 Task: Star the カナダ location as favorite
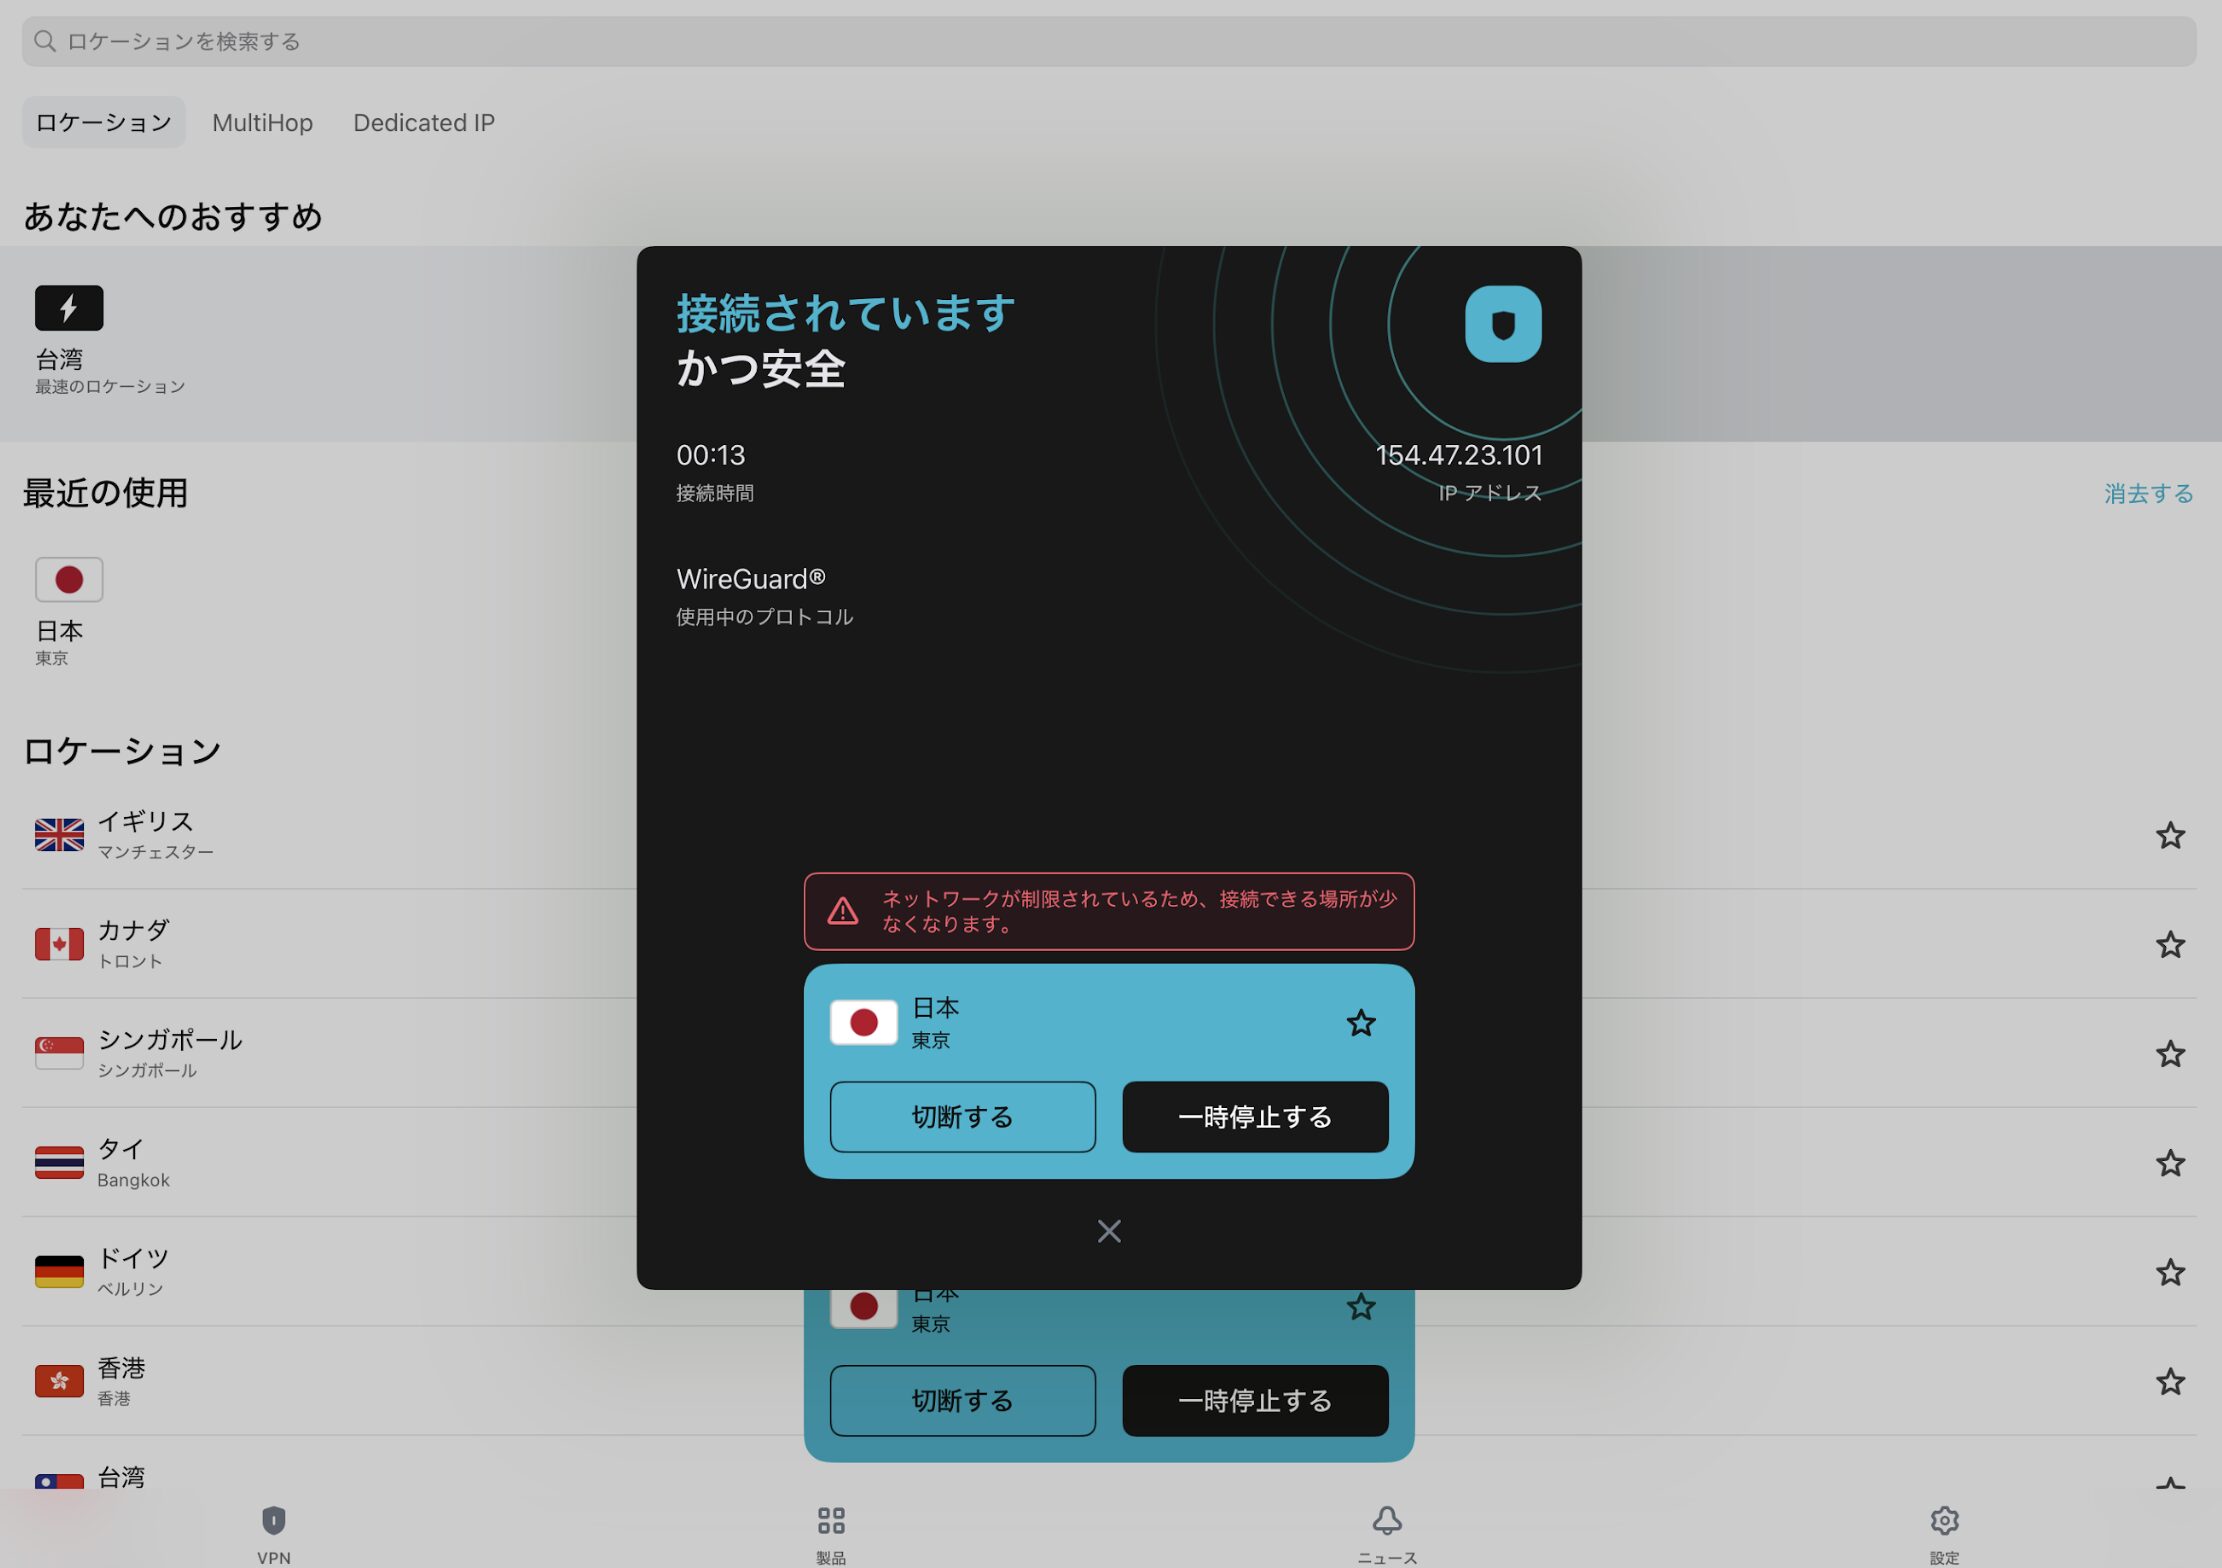pos(2171,944)
